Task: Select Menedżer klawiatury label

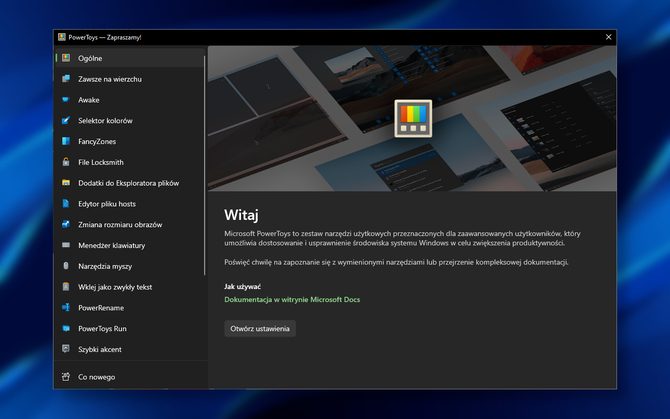Action: 112,245
